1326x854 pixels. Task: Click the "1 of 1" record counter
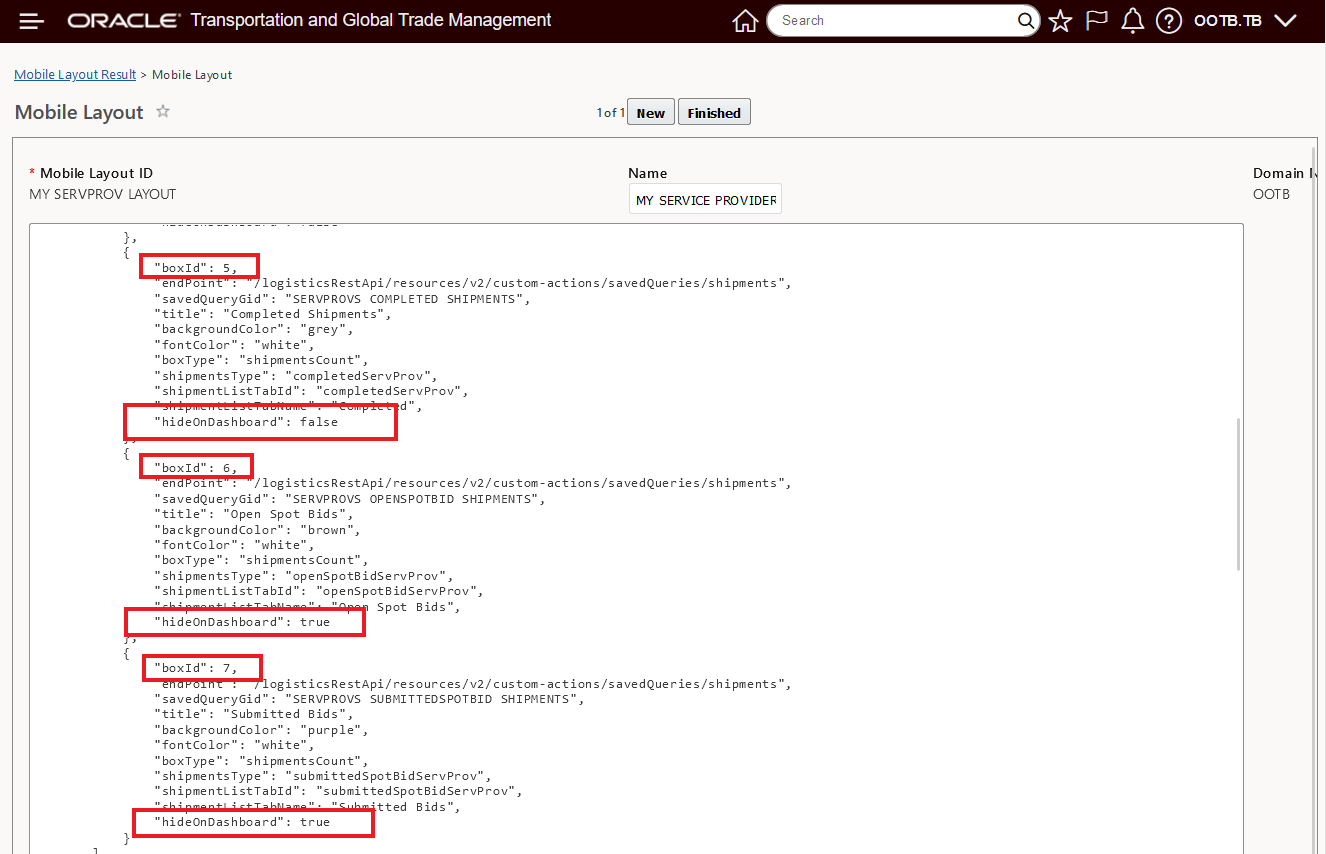tap(610, 113)
